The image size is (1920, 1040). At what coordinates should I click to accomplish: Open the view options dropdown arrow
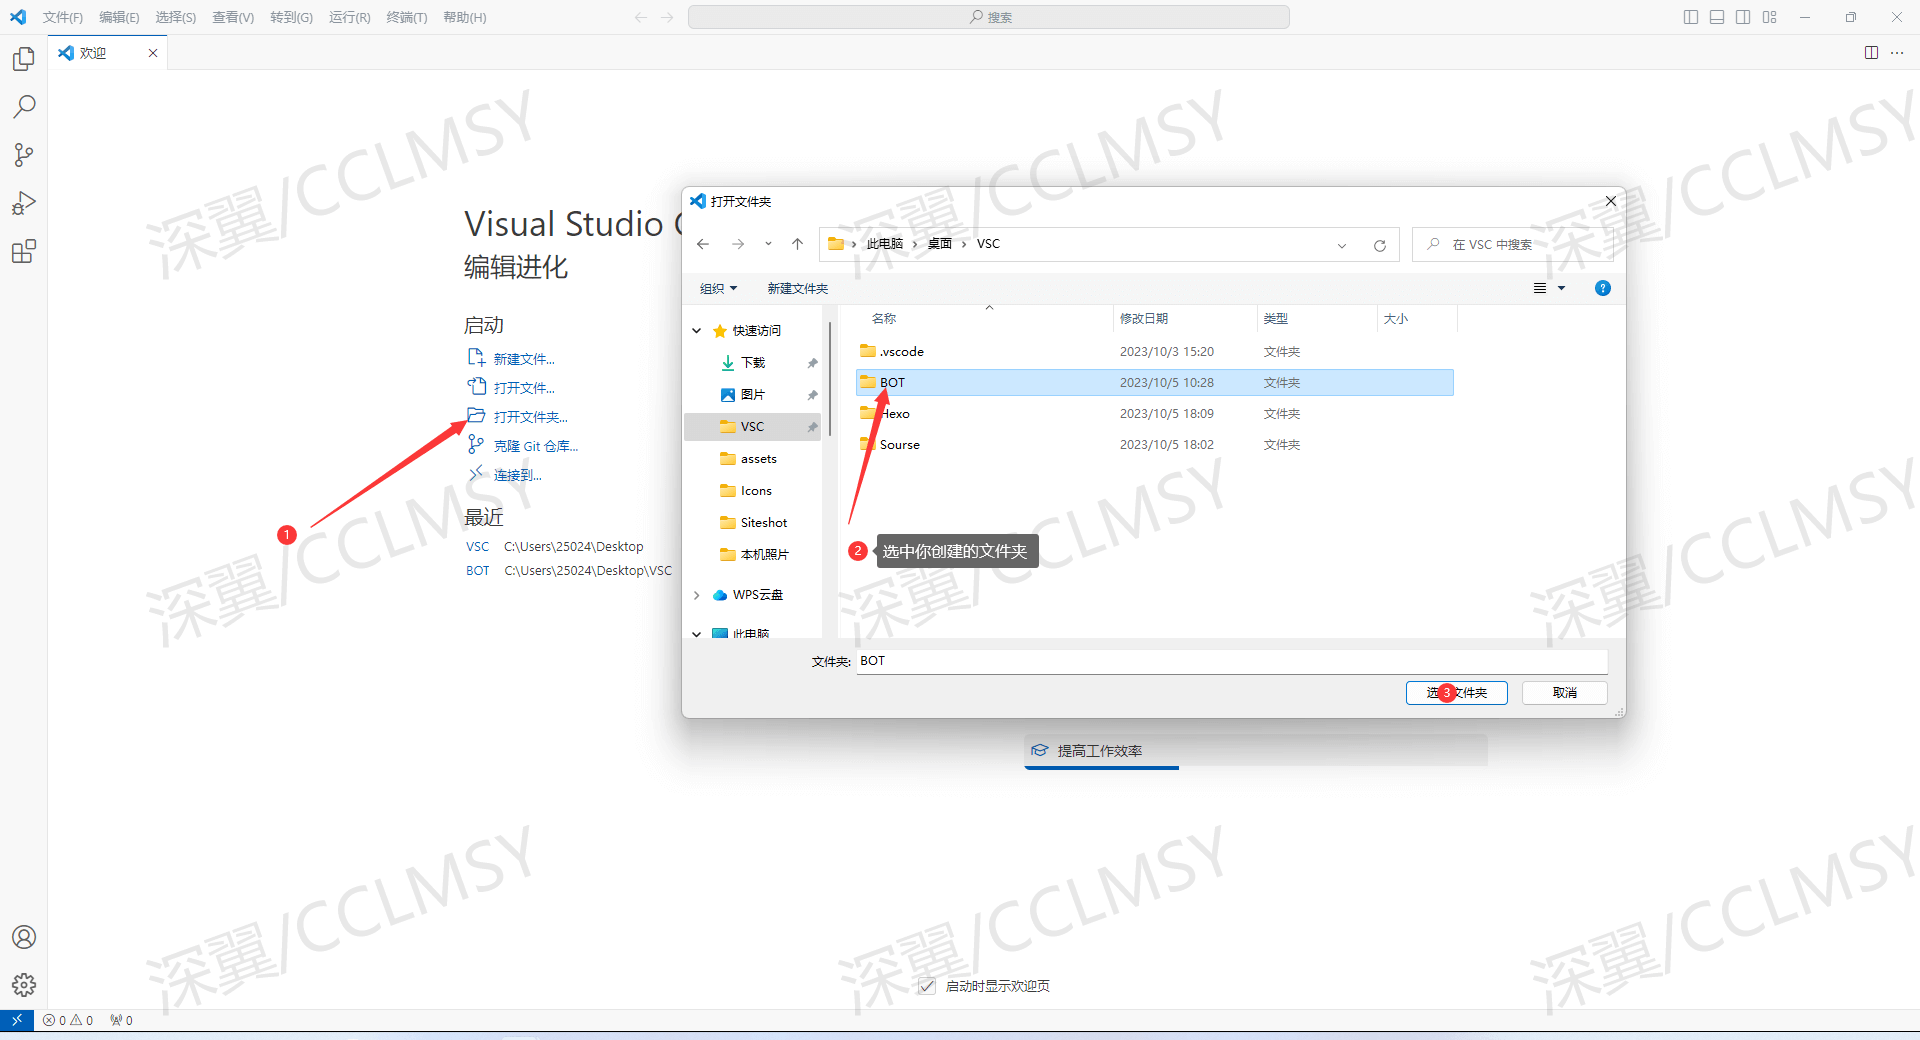click(x=1562, y=288)
